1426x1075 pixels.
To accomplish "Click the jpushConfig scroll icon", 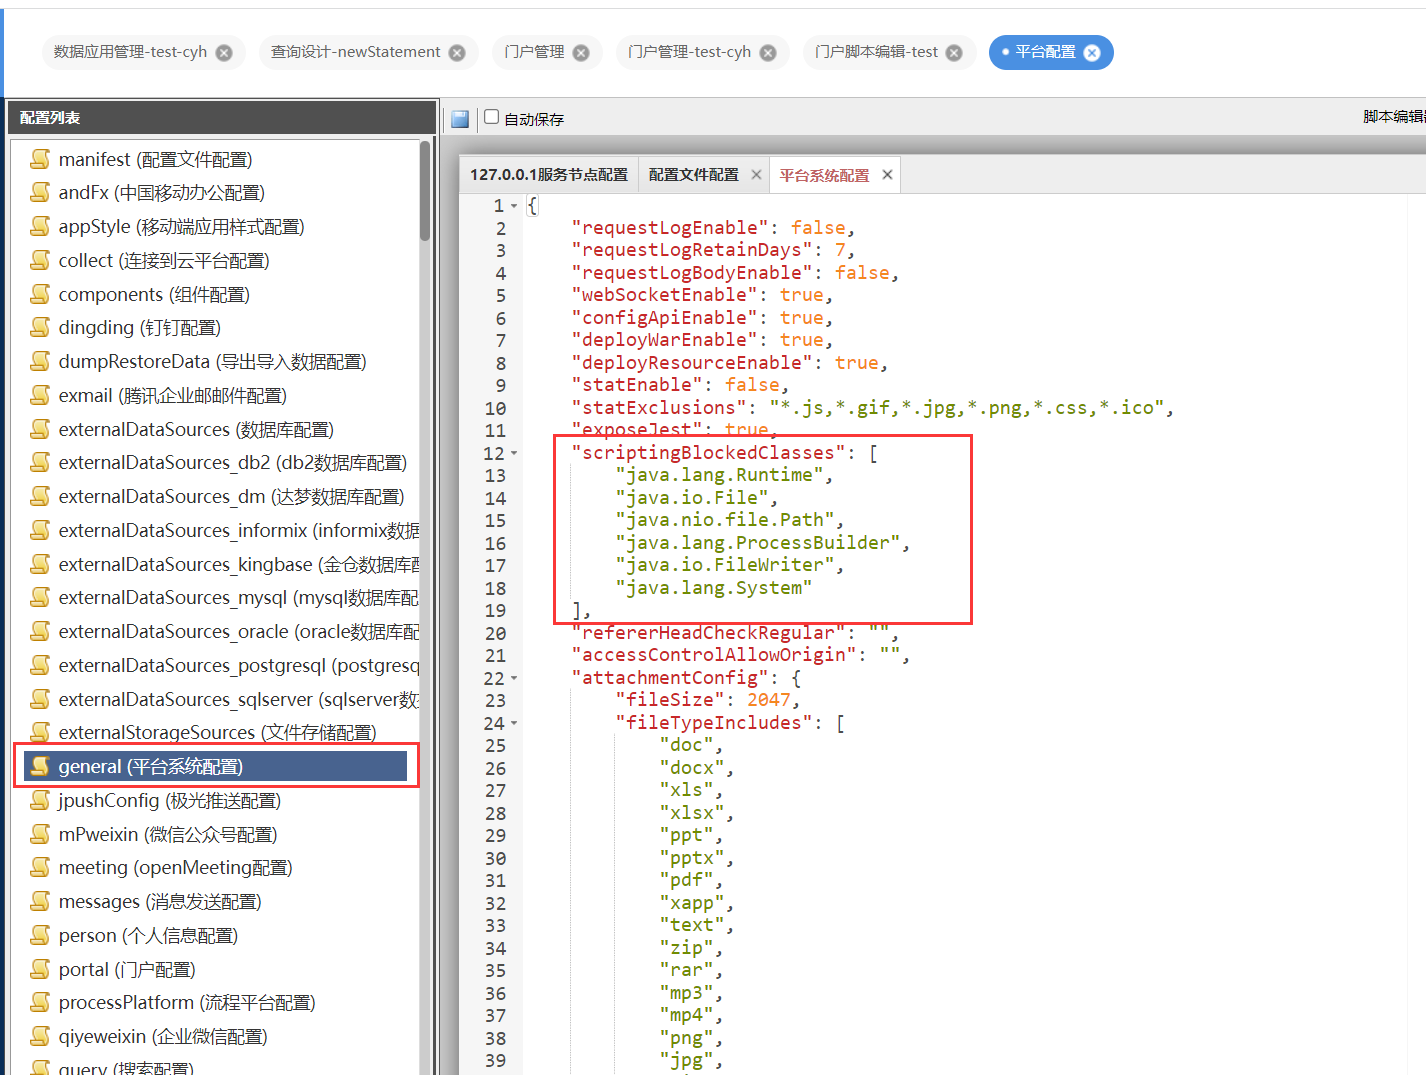I will pos(40,800).
